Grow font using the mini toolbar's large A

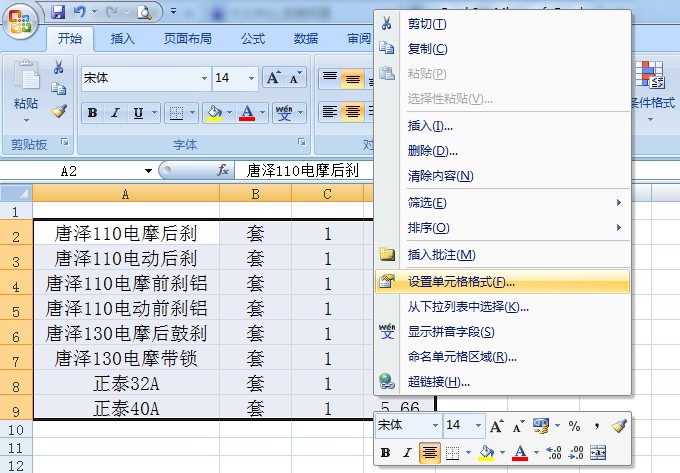497,426
